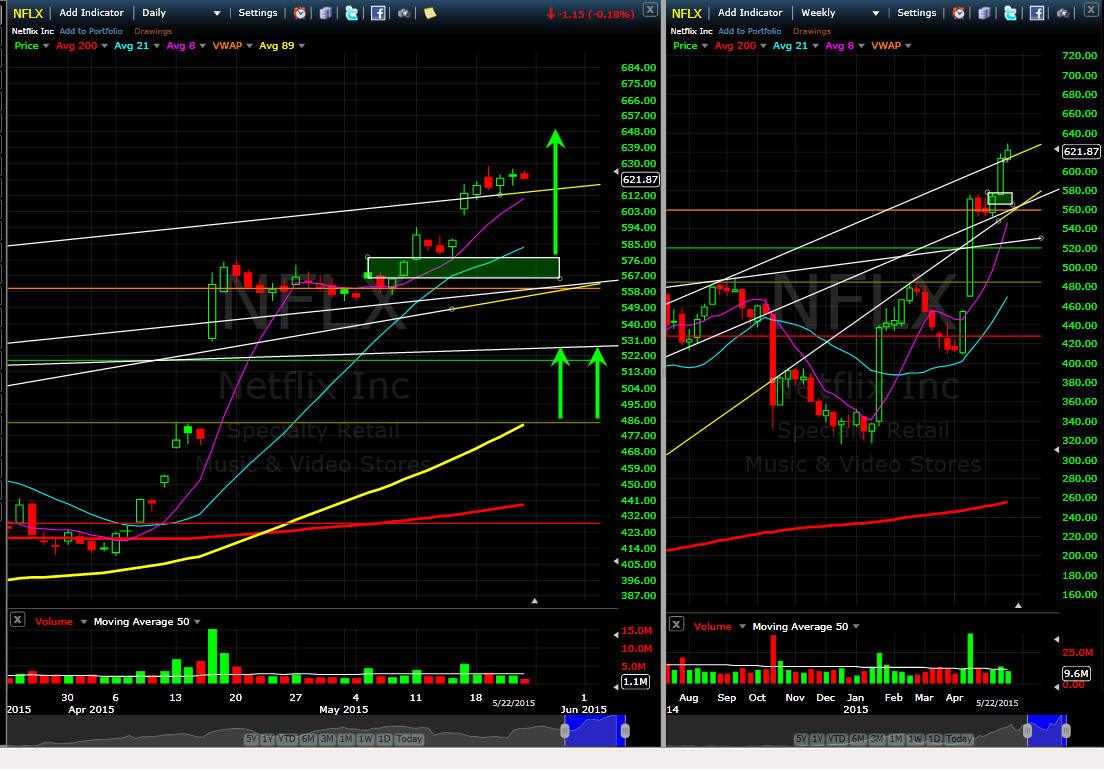Open the yellow sticky note icon in Daily chart

click(x=430, y=13)
